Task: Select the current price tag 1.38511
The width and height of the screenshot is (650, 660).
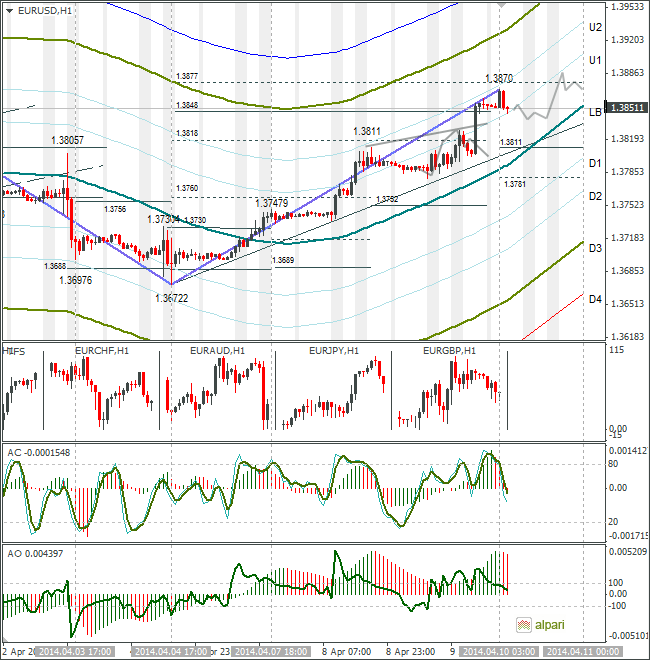Action: click(626, 107)
